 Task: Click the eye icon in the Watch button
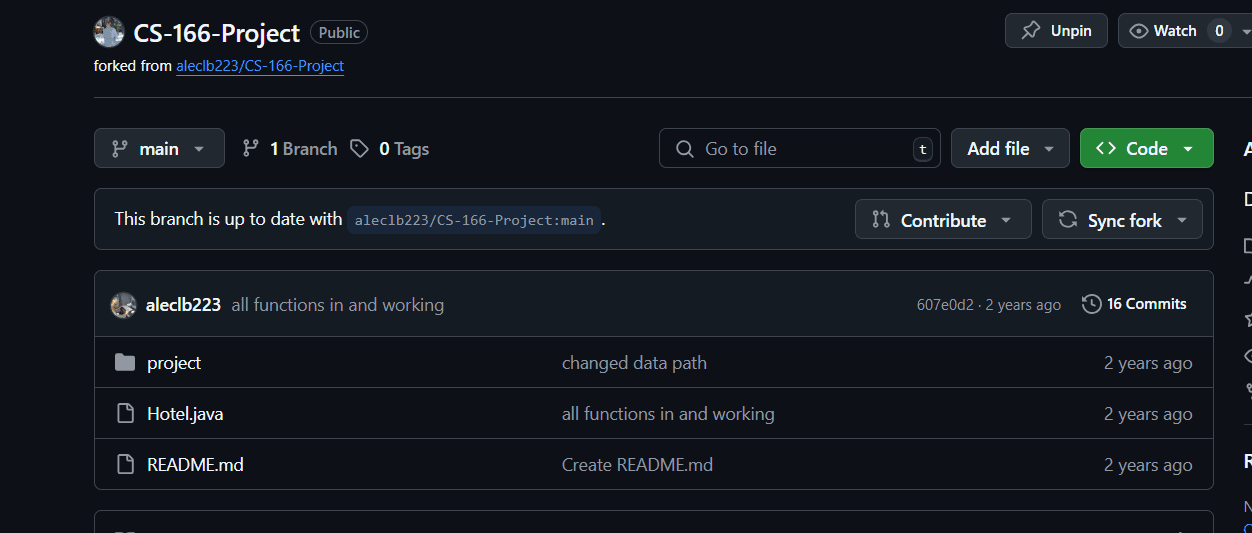1138,31
